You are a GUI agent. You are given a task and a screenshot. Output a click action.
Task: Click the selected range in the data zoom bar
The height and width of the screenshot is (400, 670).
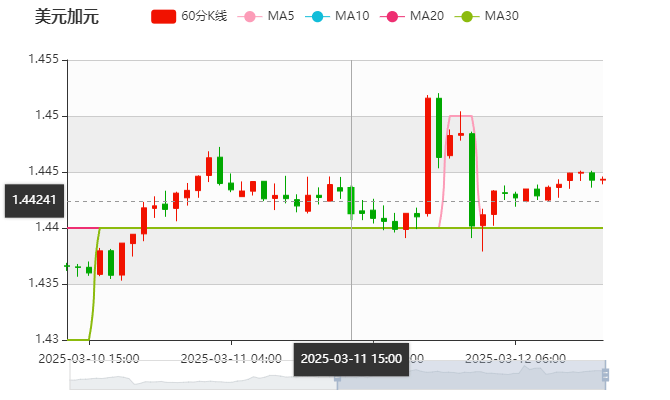click(x=471, y=375)
